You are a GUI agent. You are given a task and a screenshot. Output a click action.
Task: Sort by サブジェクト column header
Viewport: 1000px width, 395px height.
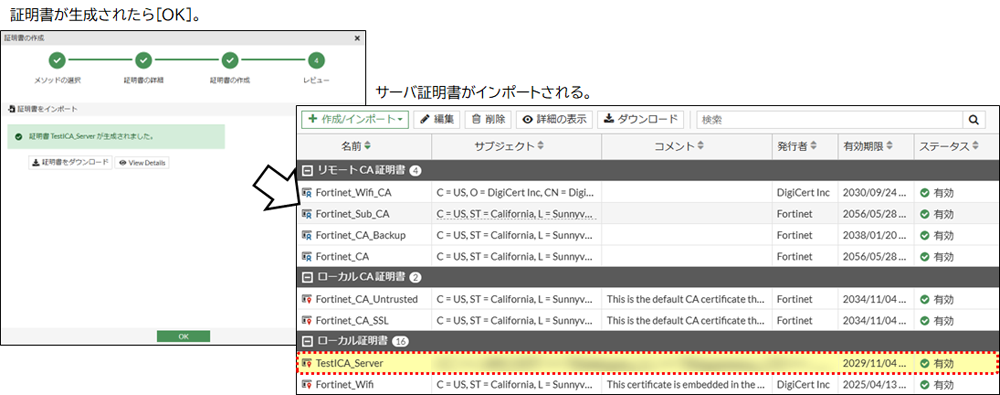point(517,147)
